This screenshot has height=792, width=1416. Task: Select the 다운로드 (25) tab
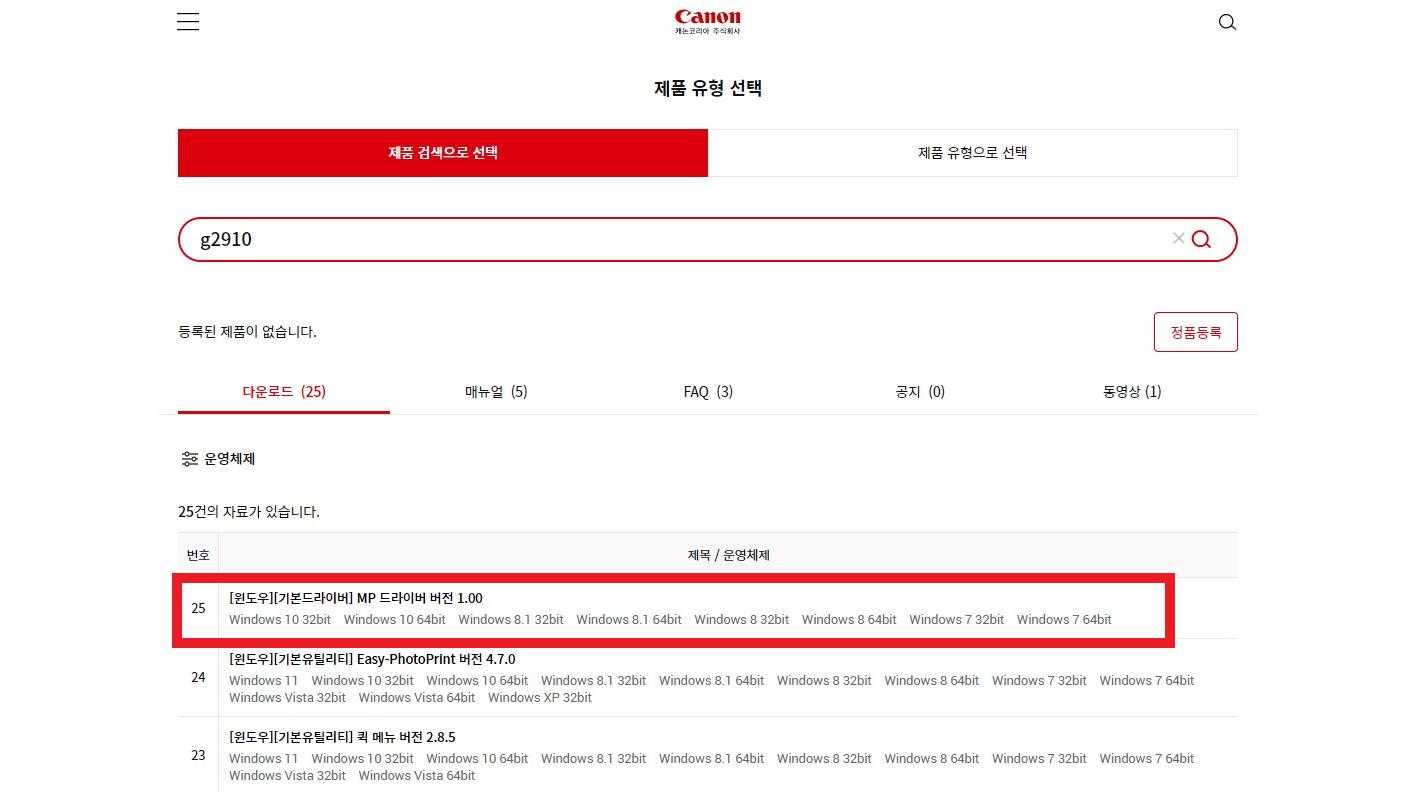[x=284, y=391]
